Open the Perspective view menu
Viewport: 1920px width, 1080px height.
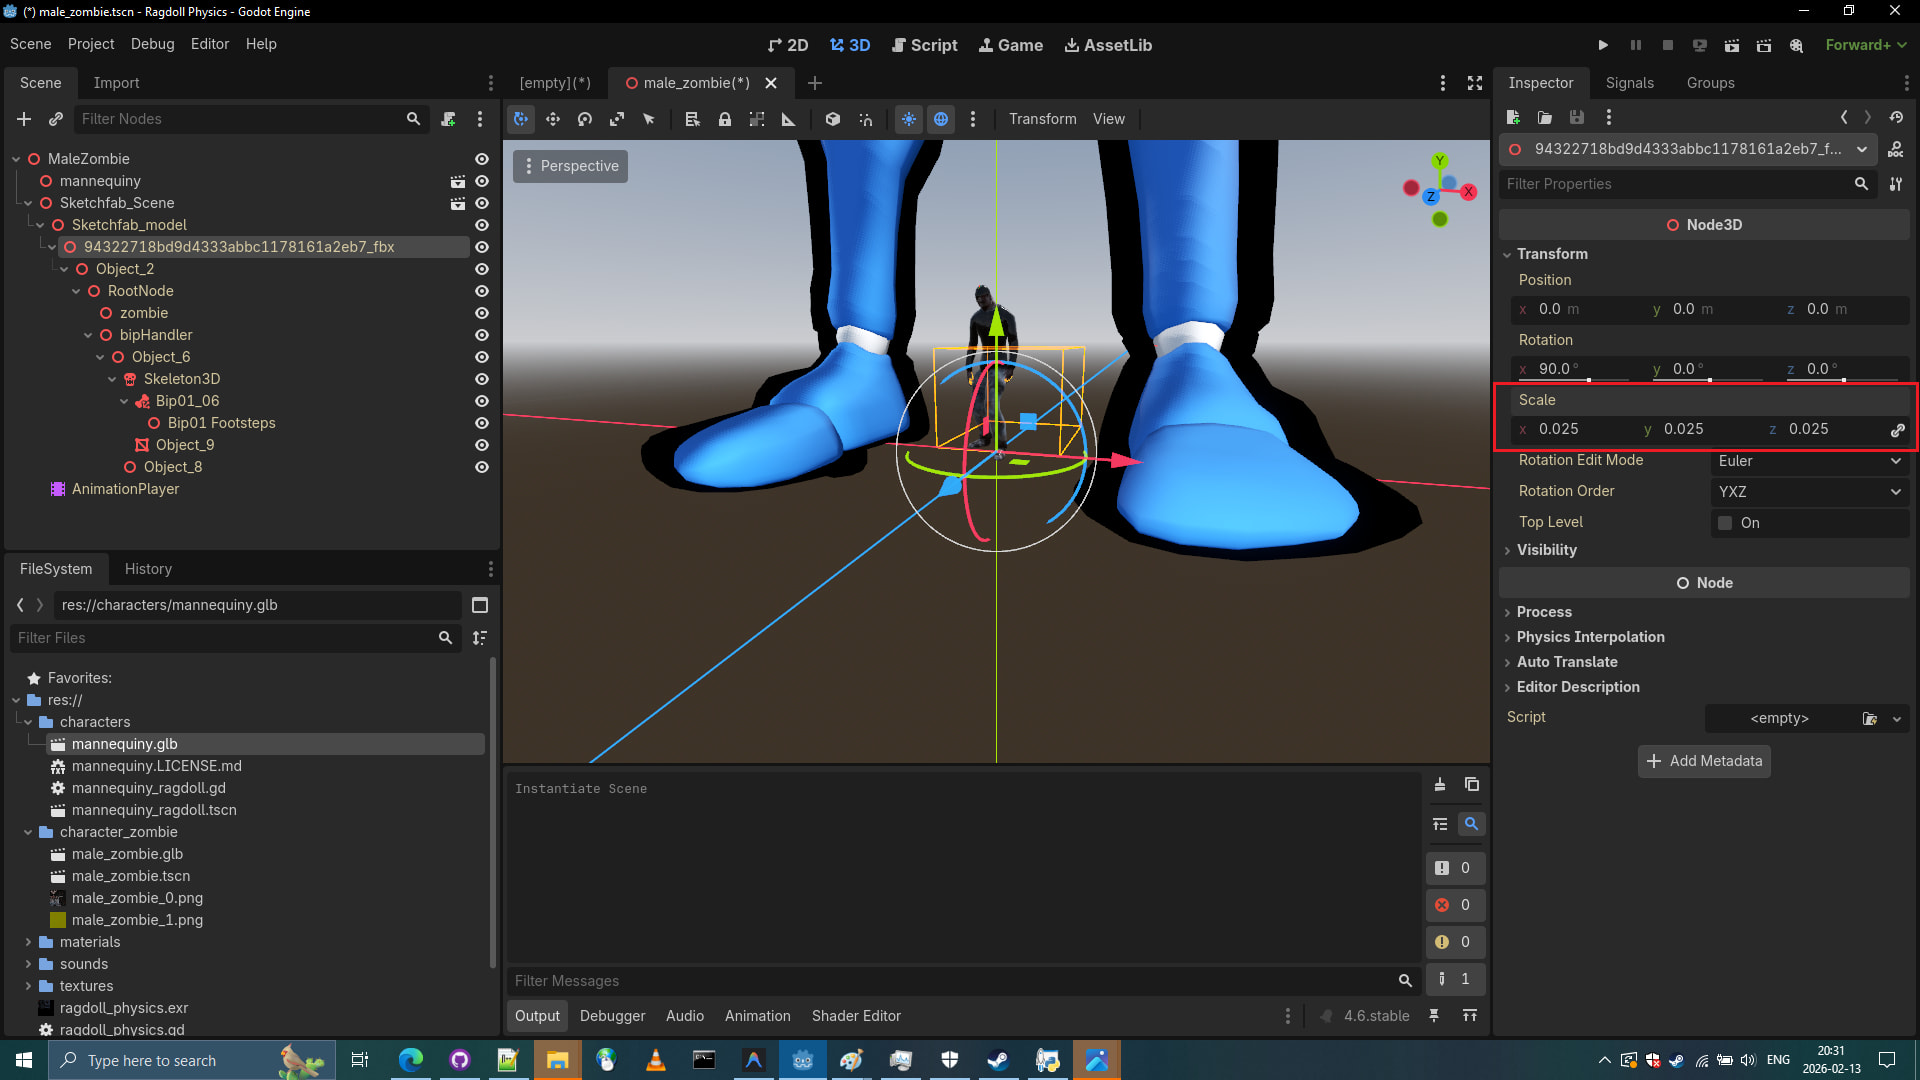pyautogui.click(x=571, y=166)
